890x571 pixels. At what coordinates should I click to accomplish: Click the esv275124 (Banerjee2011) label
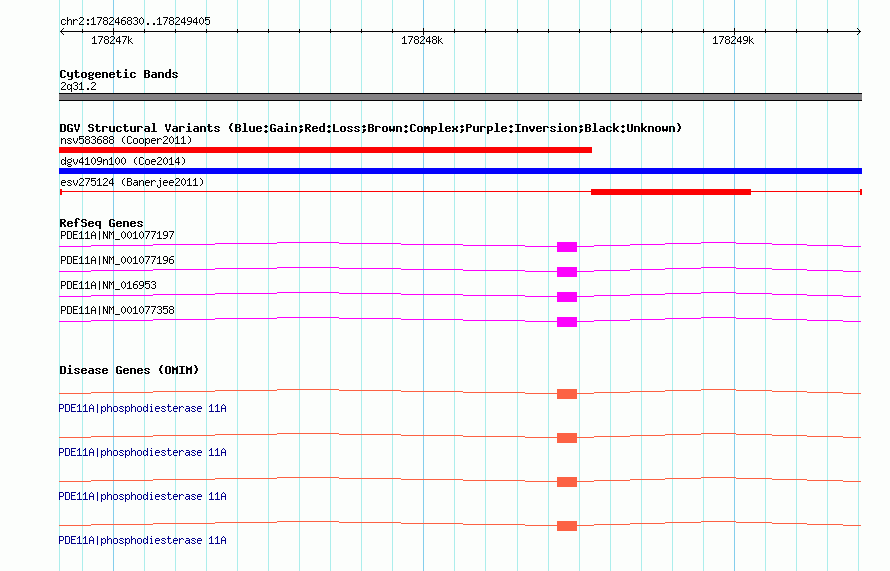click(132, 182)
